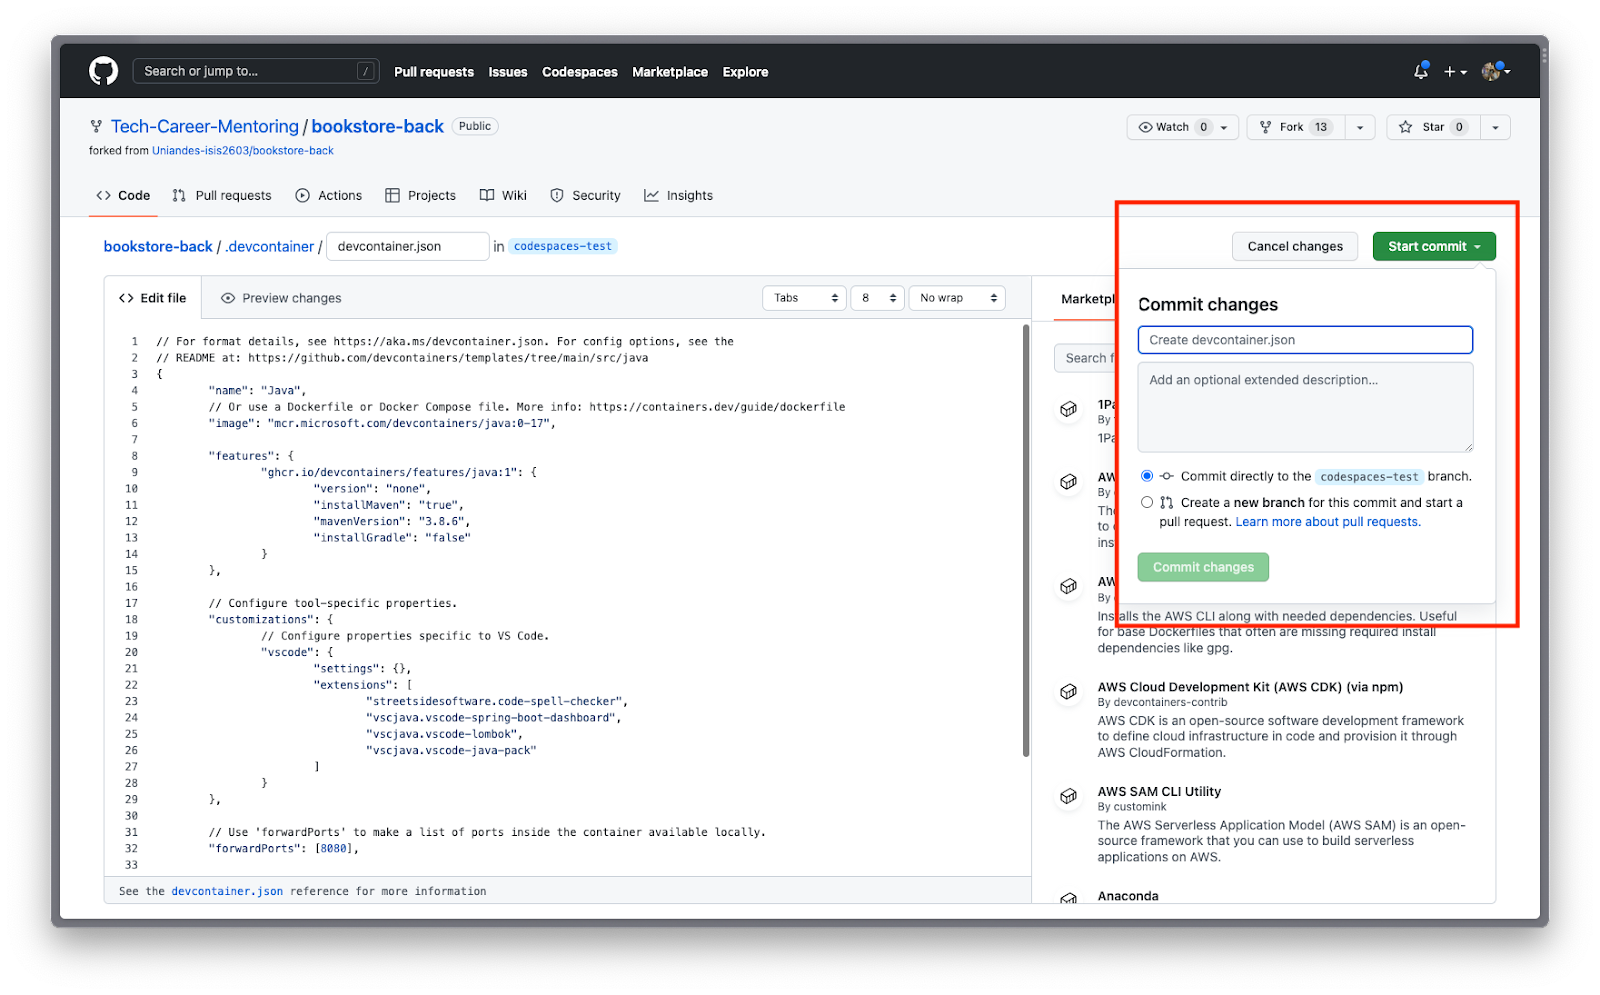This screenshot has width=1600, height=995.
Task: Open the Pull requests repository tab
Action: pyautogui.click(x=222, y=195)
